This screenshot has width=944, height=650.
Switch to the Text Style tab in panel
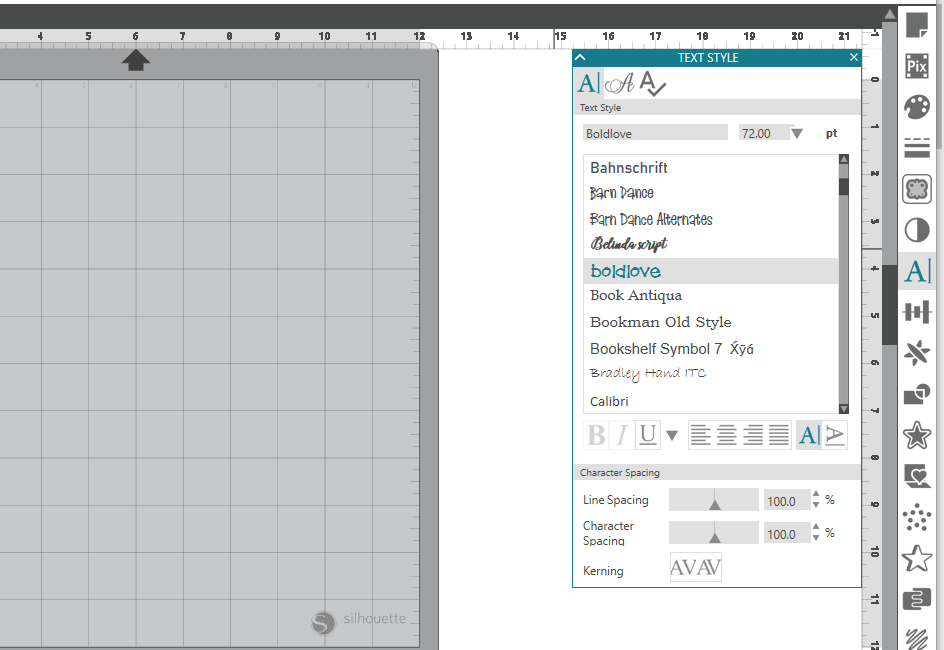coord(588,83)
